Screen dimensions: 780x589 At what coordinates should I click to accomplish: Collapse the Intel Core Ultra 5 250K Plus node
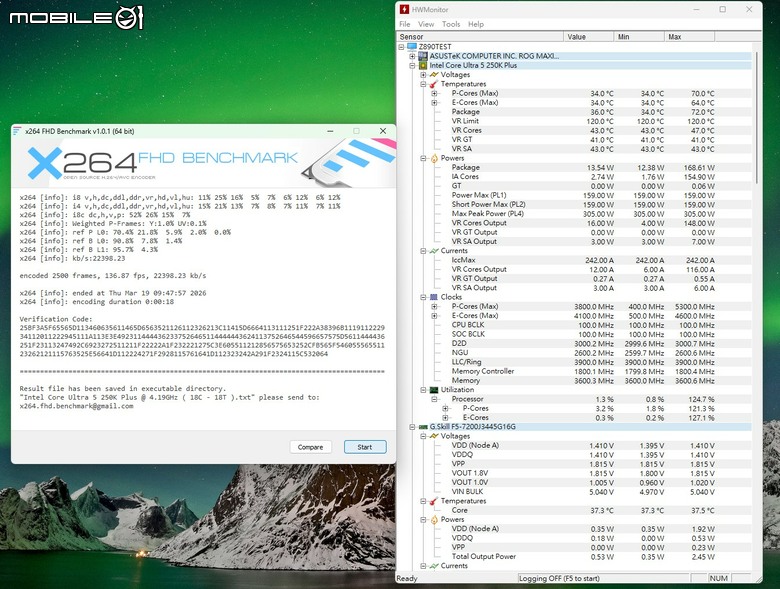coord(412,65)
